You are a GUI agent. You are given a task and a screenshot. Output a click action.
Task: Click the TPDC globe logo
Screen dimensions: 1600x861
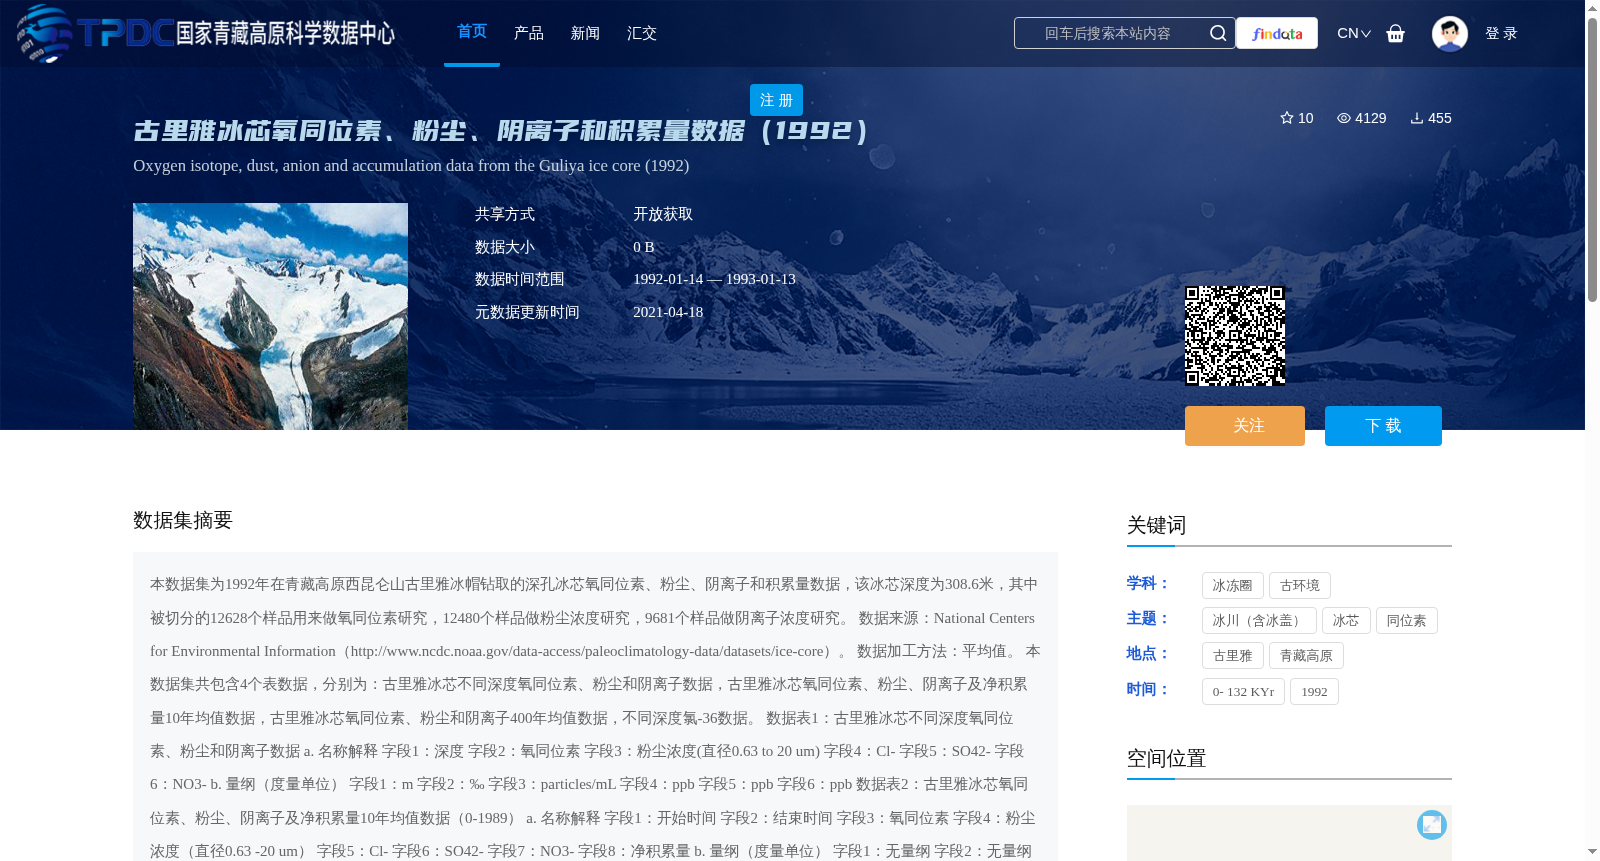pos(45,33)
